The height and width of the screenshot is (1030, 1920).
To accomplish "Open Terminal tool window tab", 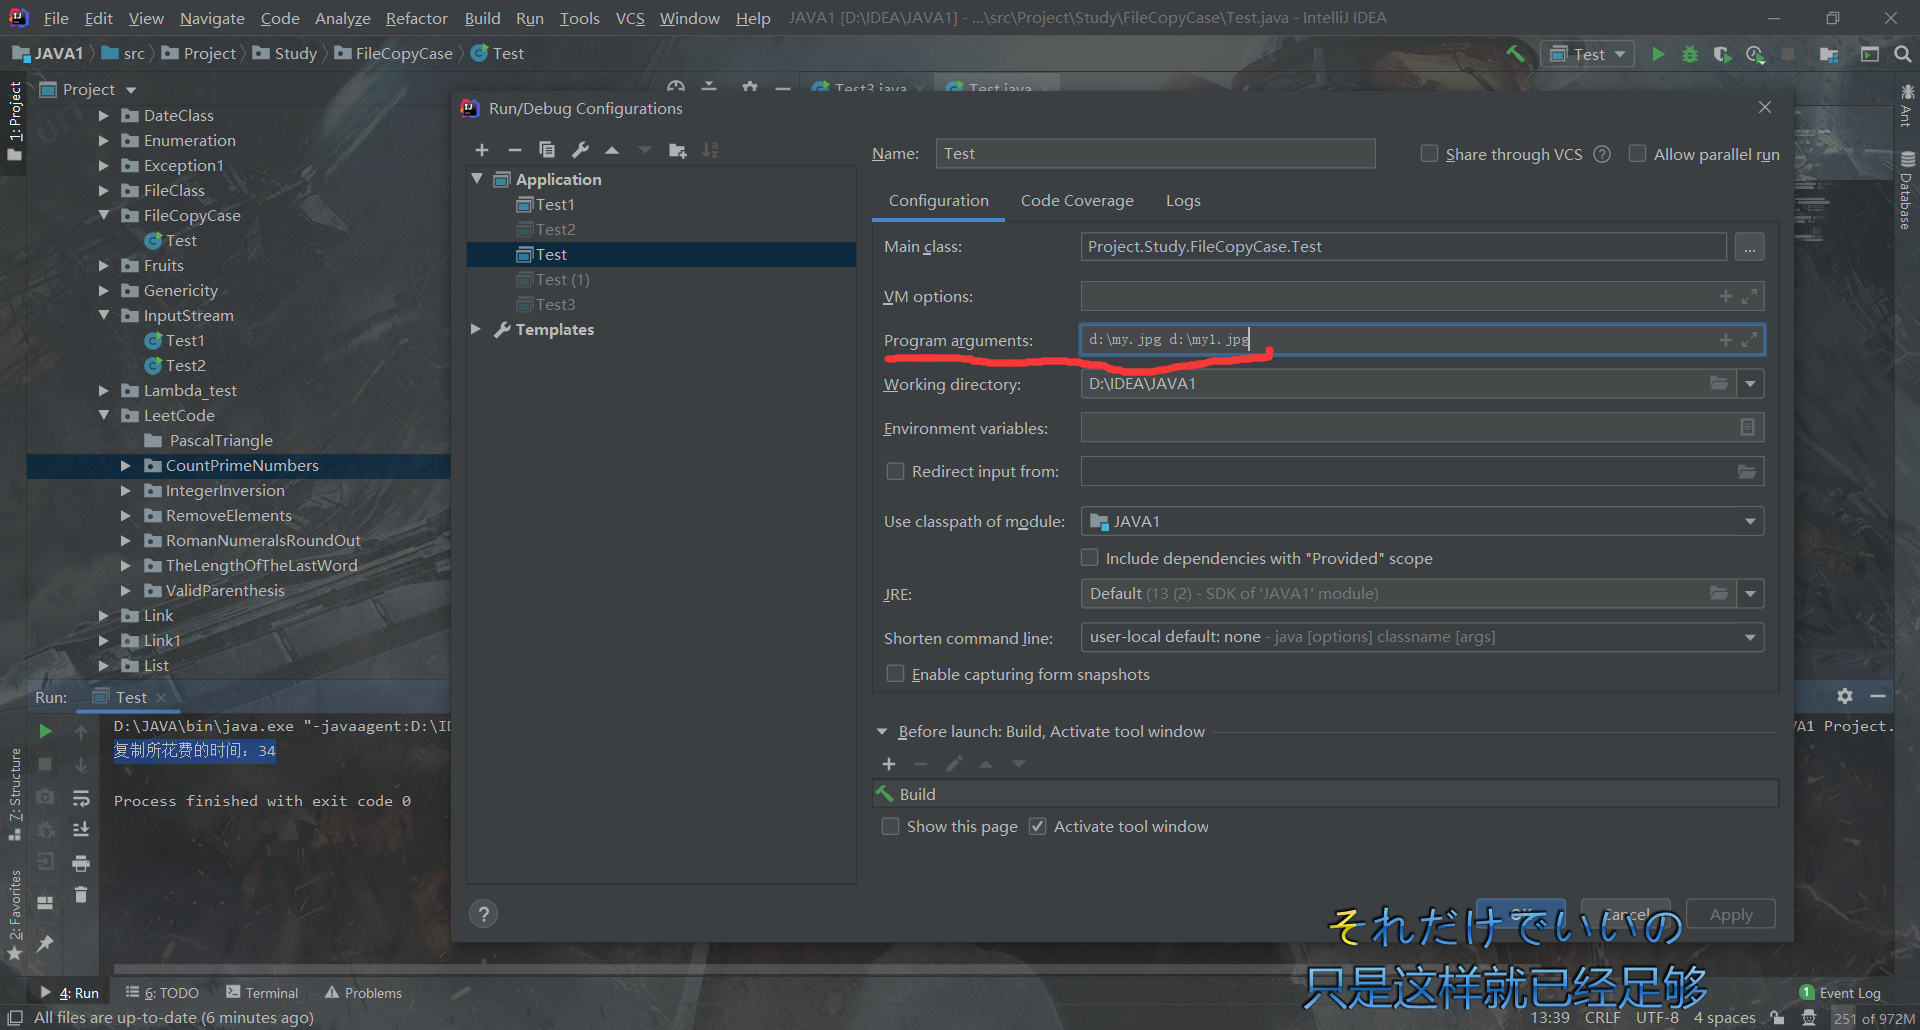I will pyautogui.click(x=262, y=992).
